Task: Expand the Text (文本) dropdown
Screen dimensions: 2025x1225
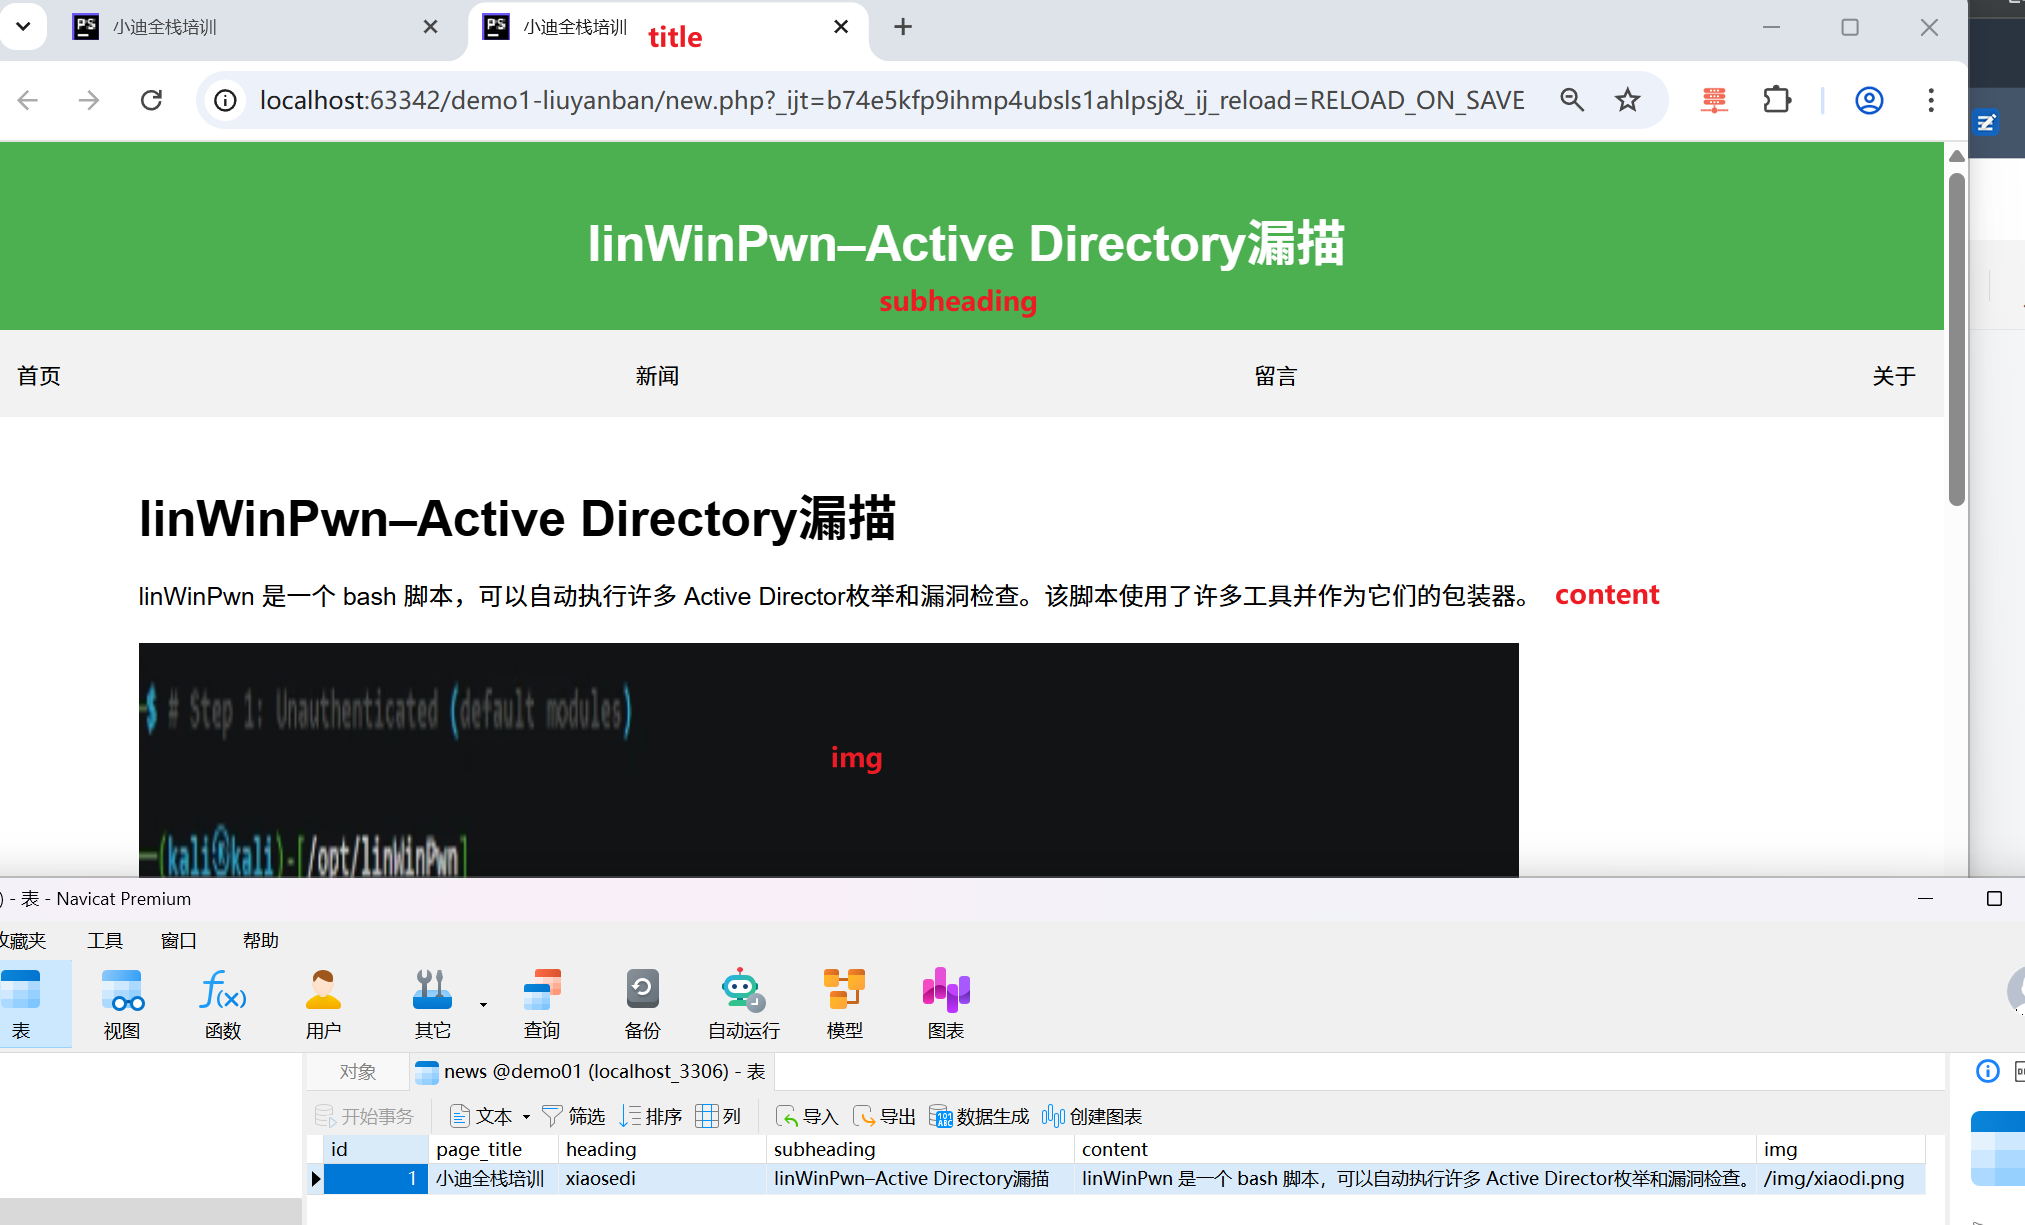Action: [526, 1117]
